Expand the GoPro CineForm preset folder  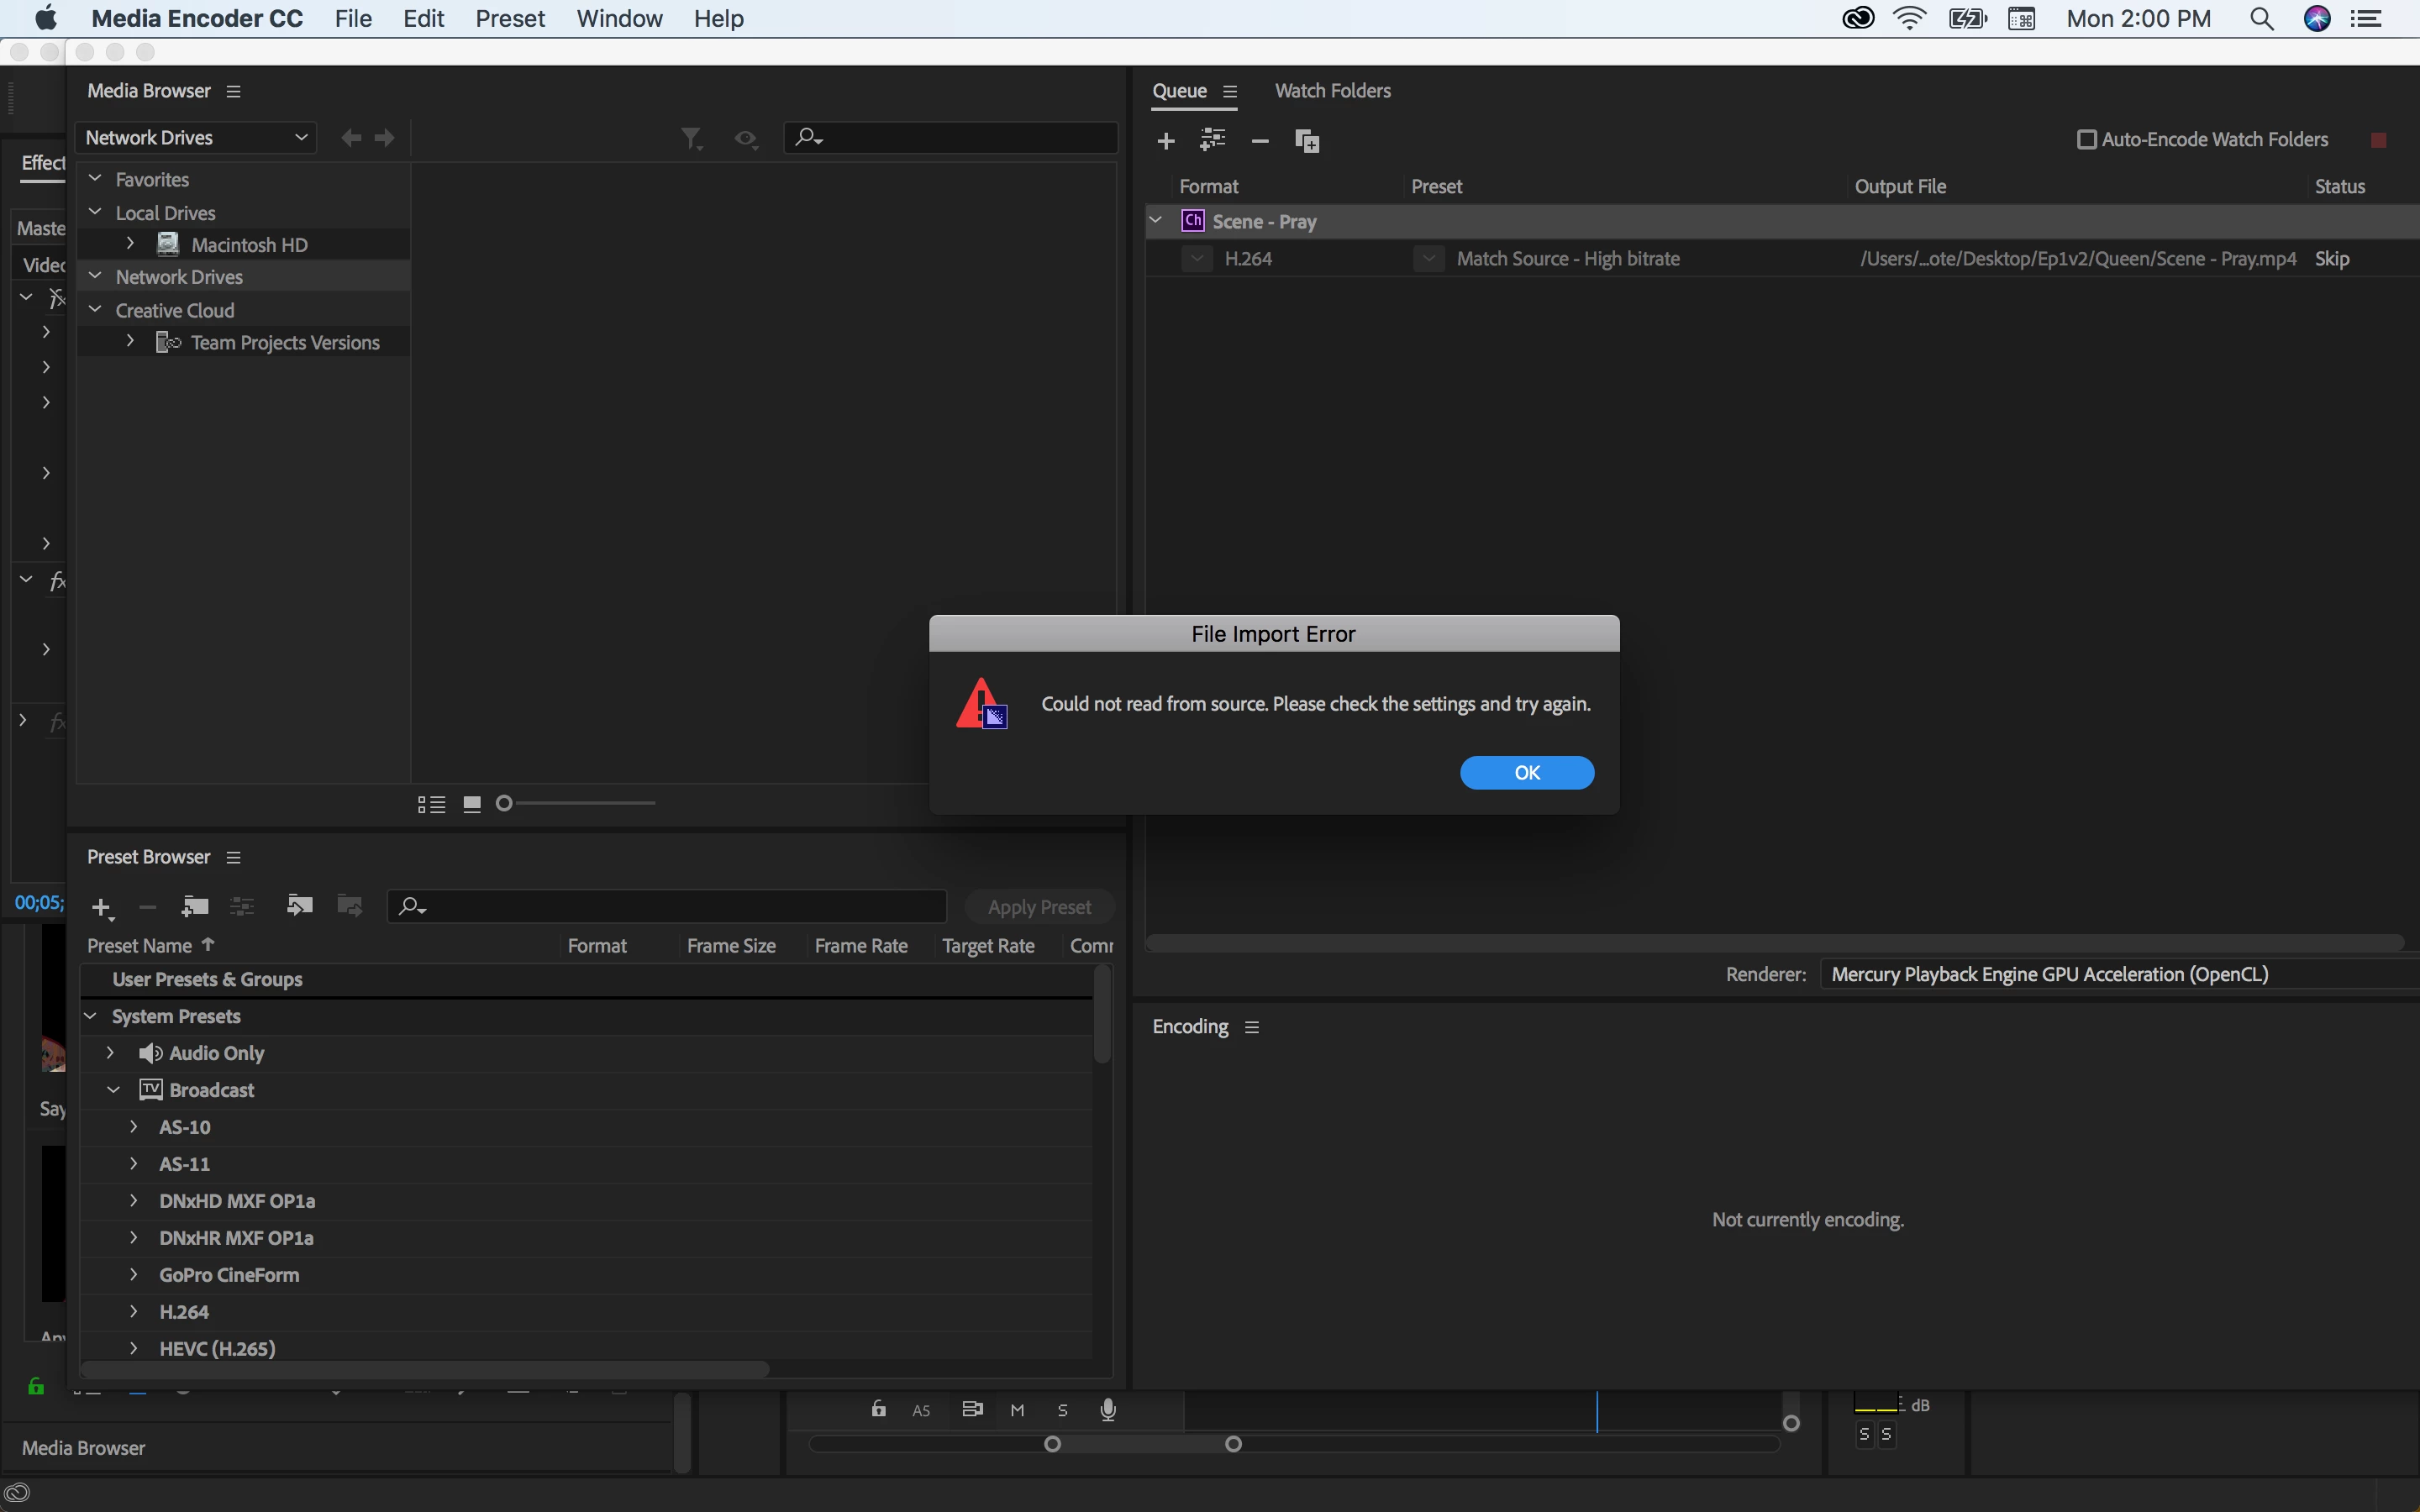134,1274
